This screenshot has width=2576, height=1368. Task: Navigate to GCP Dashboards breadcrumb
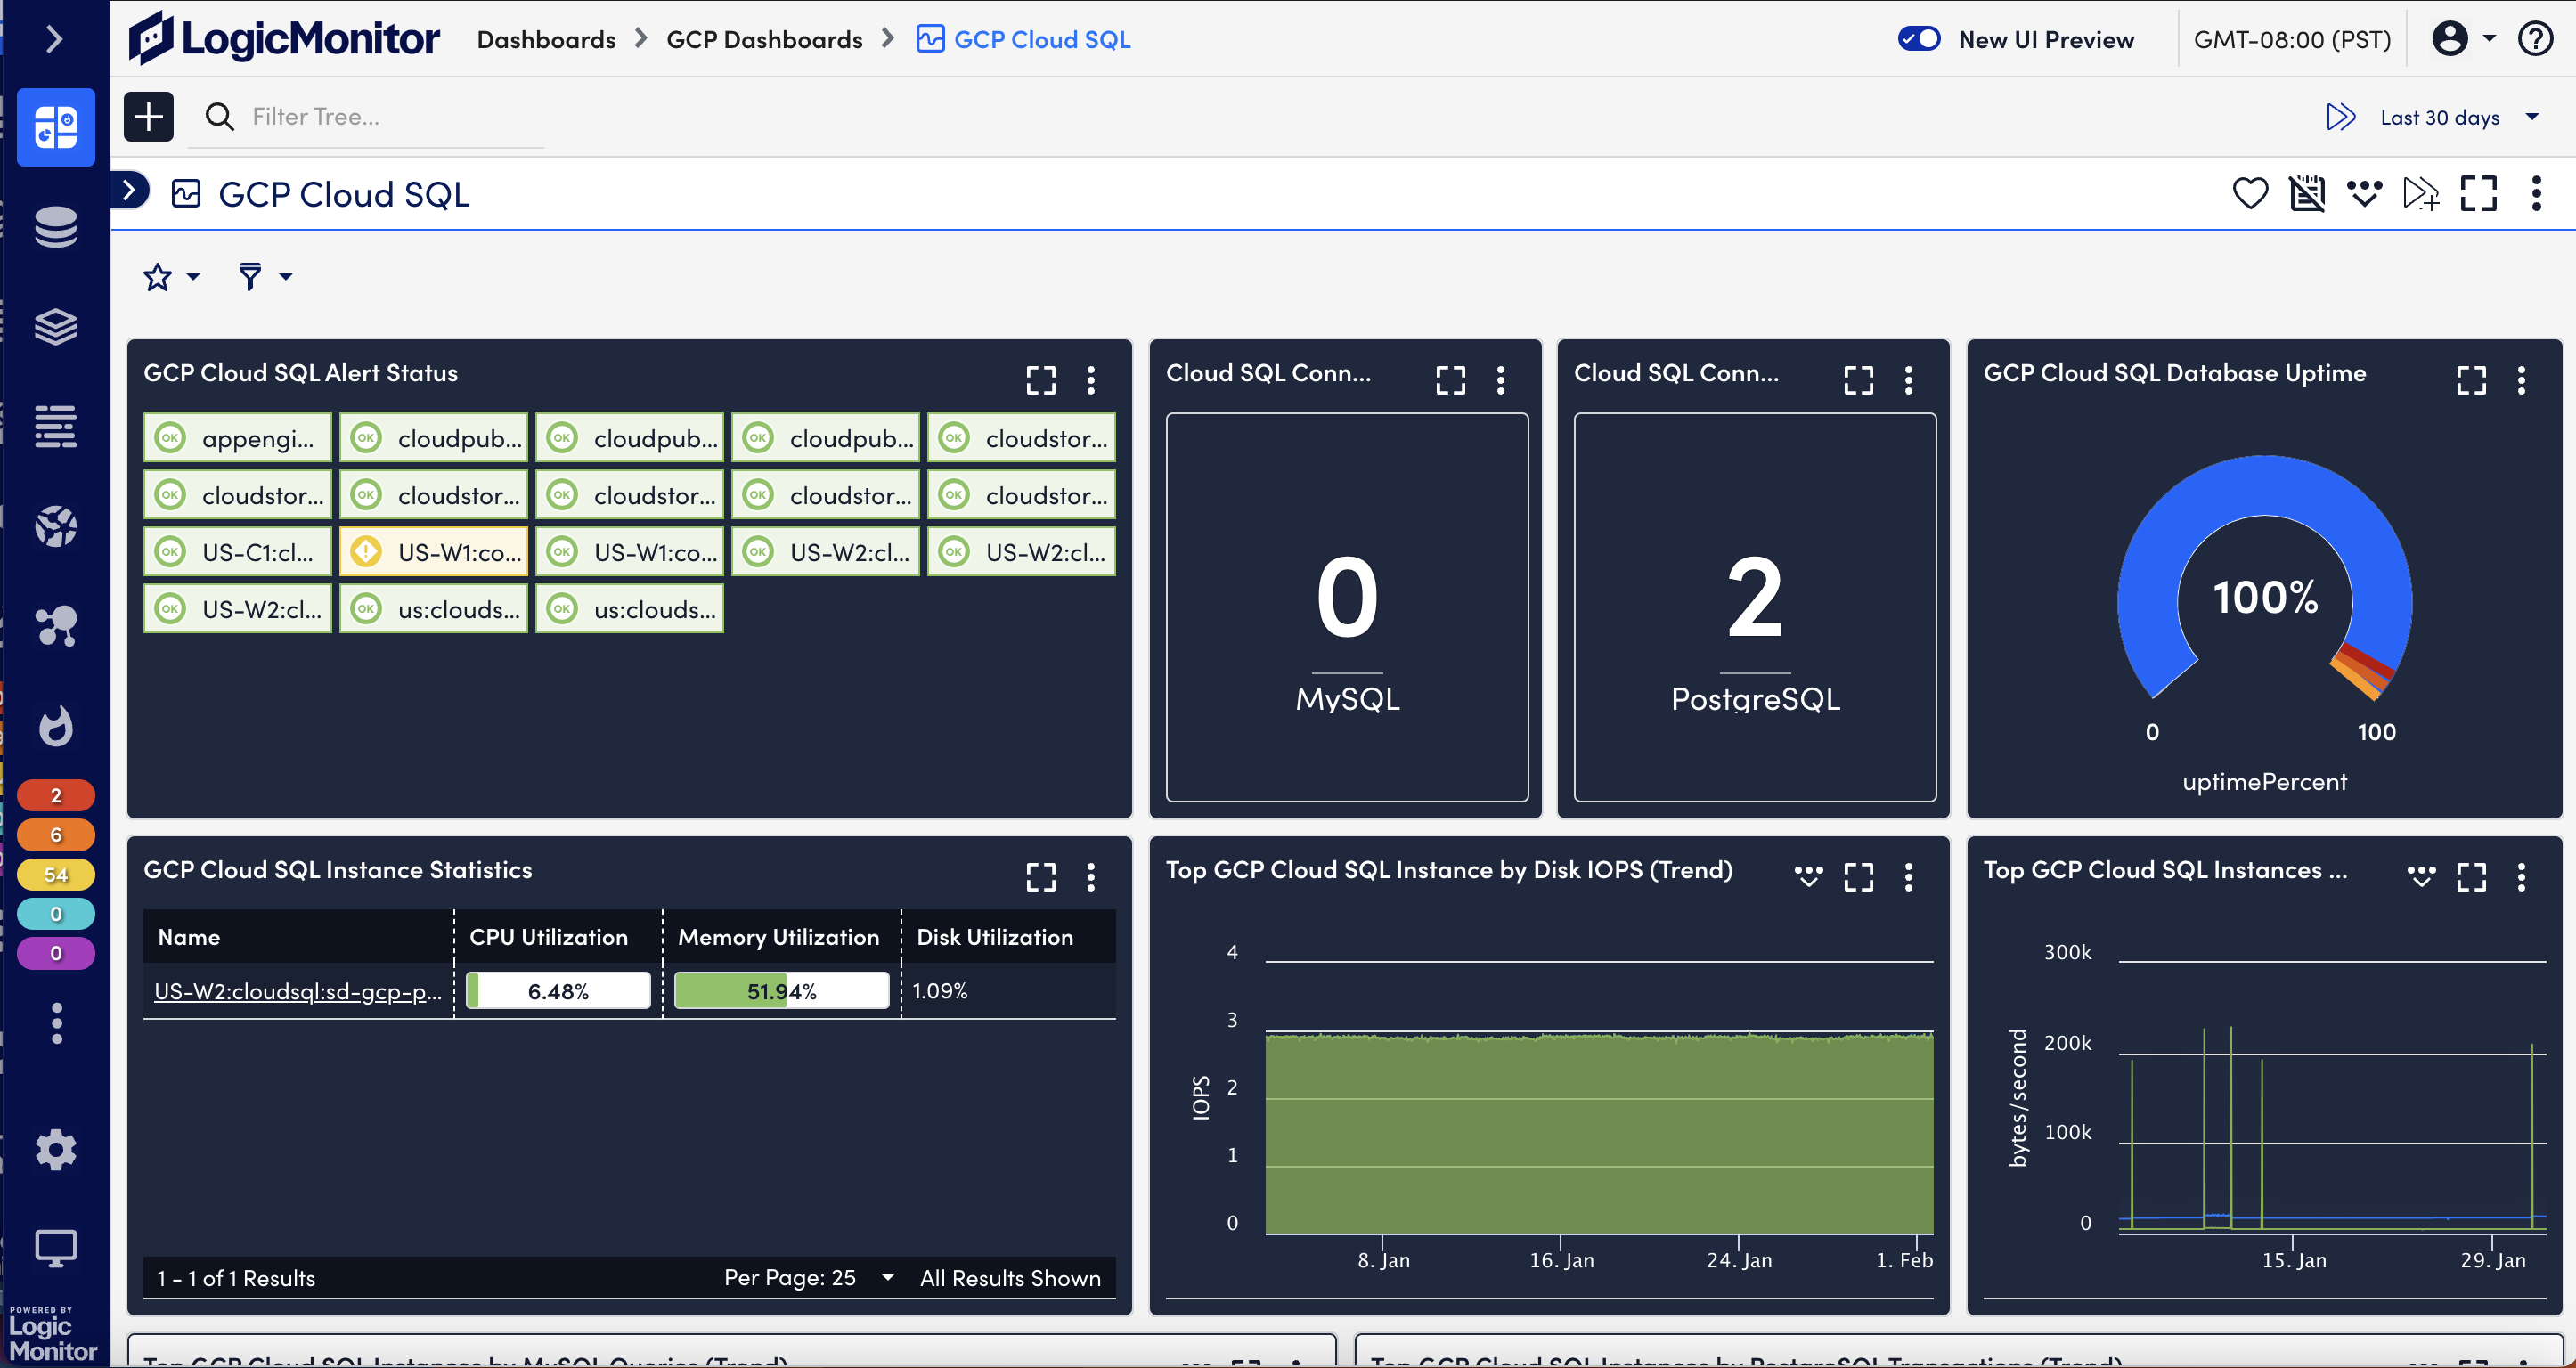[x=764, y=39]
